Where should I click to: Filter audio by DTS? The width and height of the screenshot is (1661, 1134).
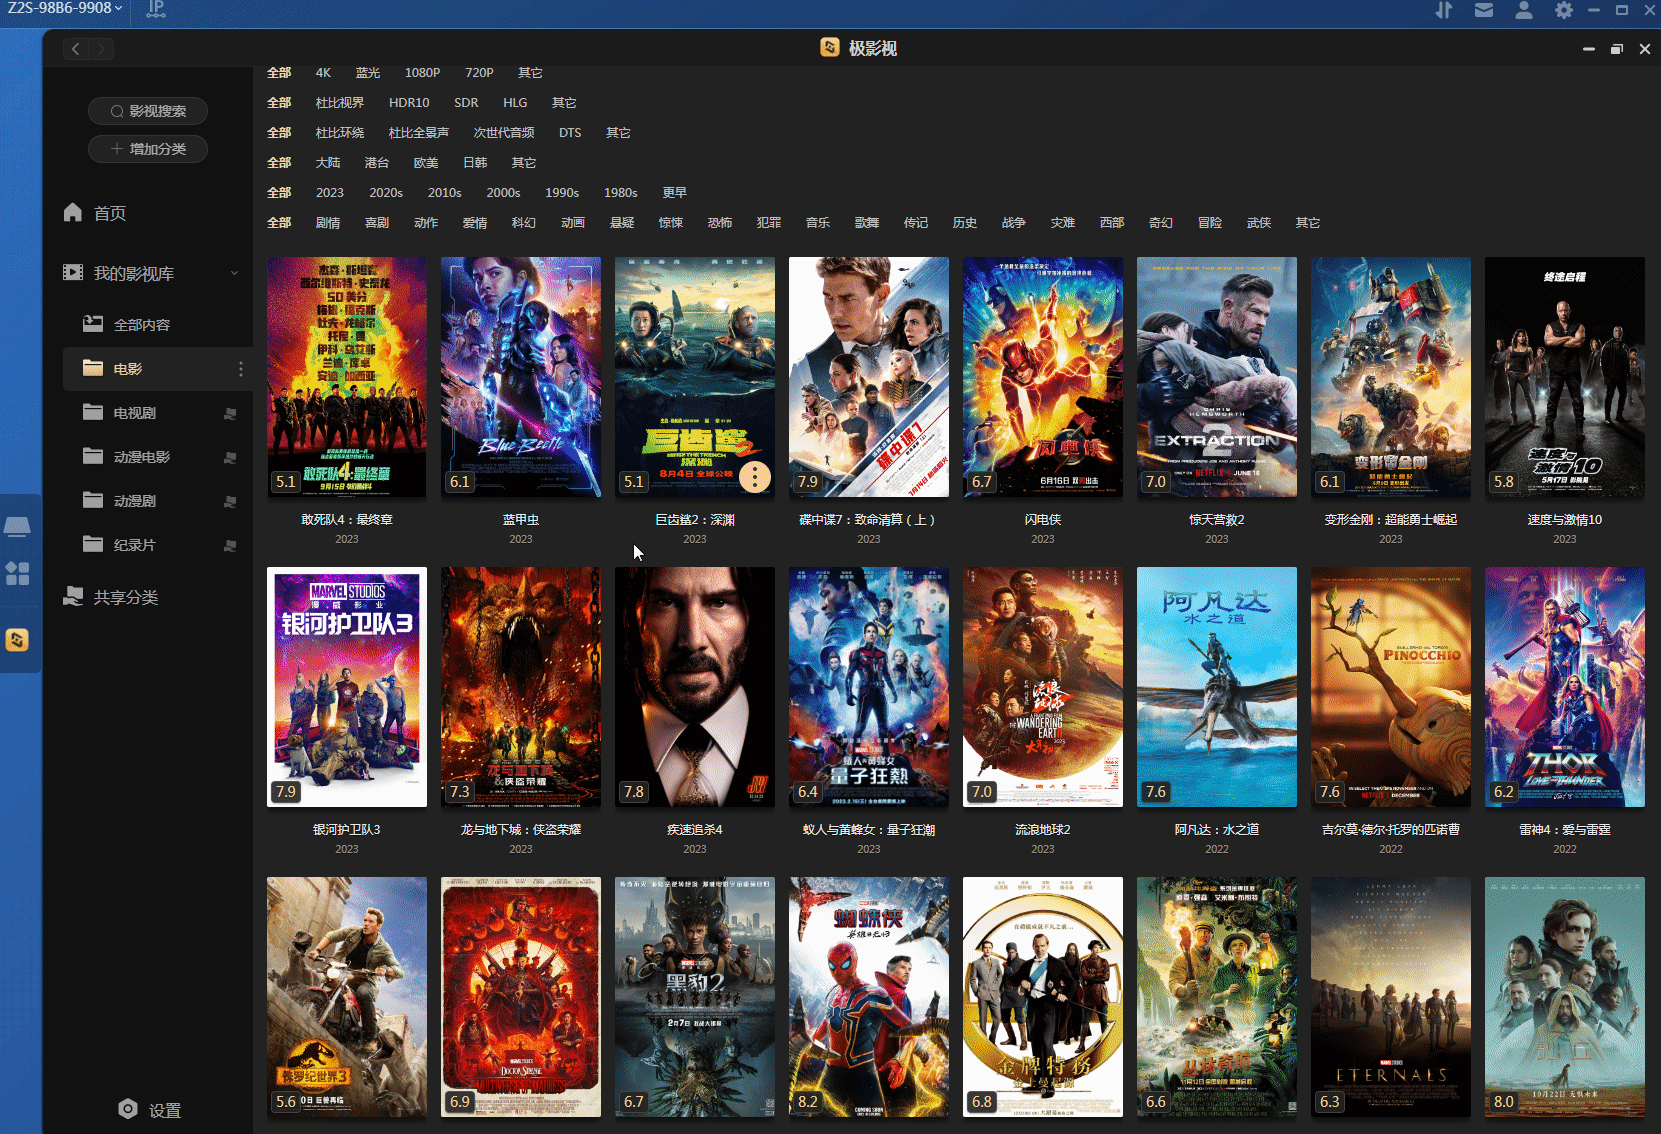(570, 133)
